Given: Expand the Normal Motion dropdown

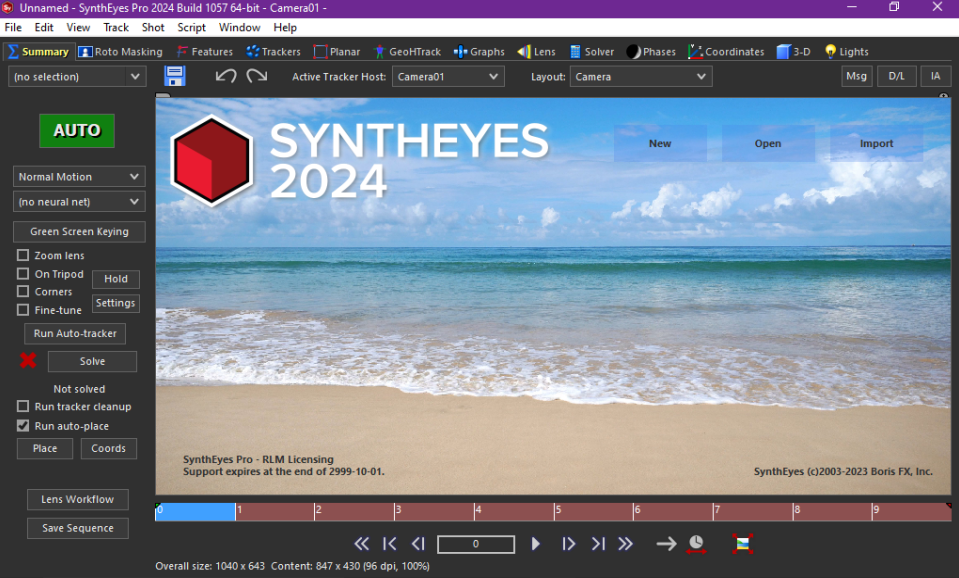Looking at the screenshot, I should (x=79, y=176).
